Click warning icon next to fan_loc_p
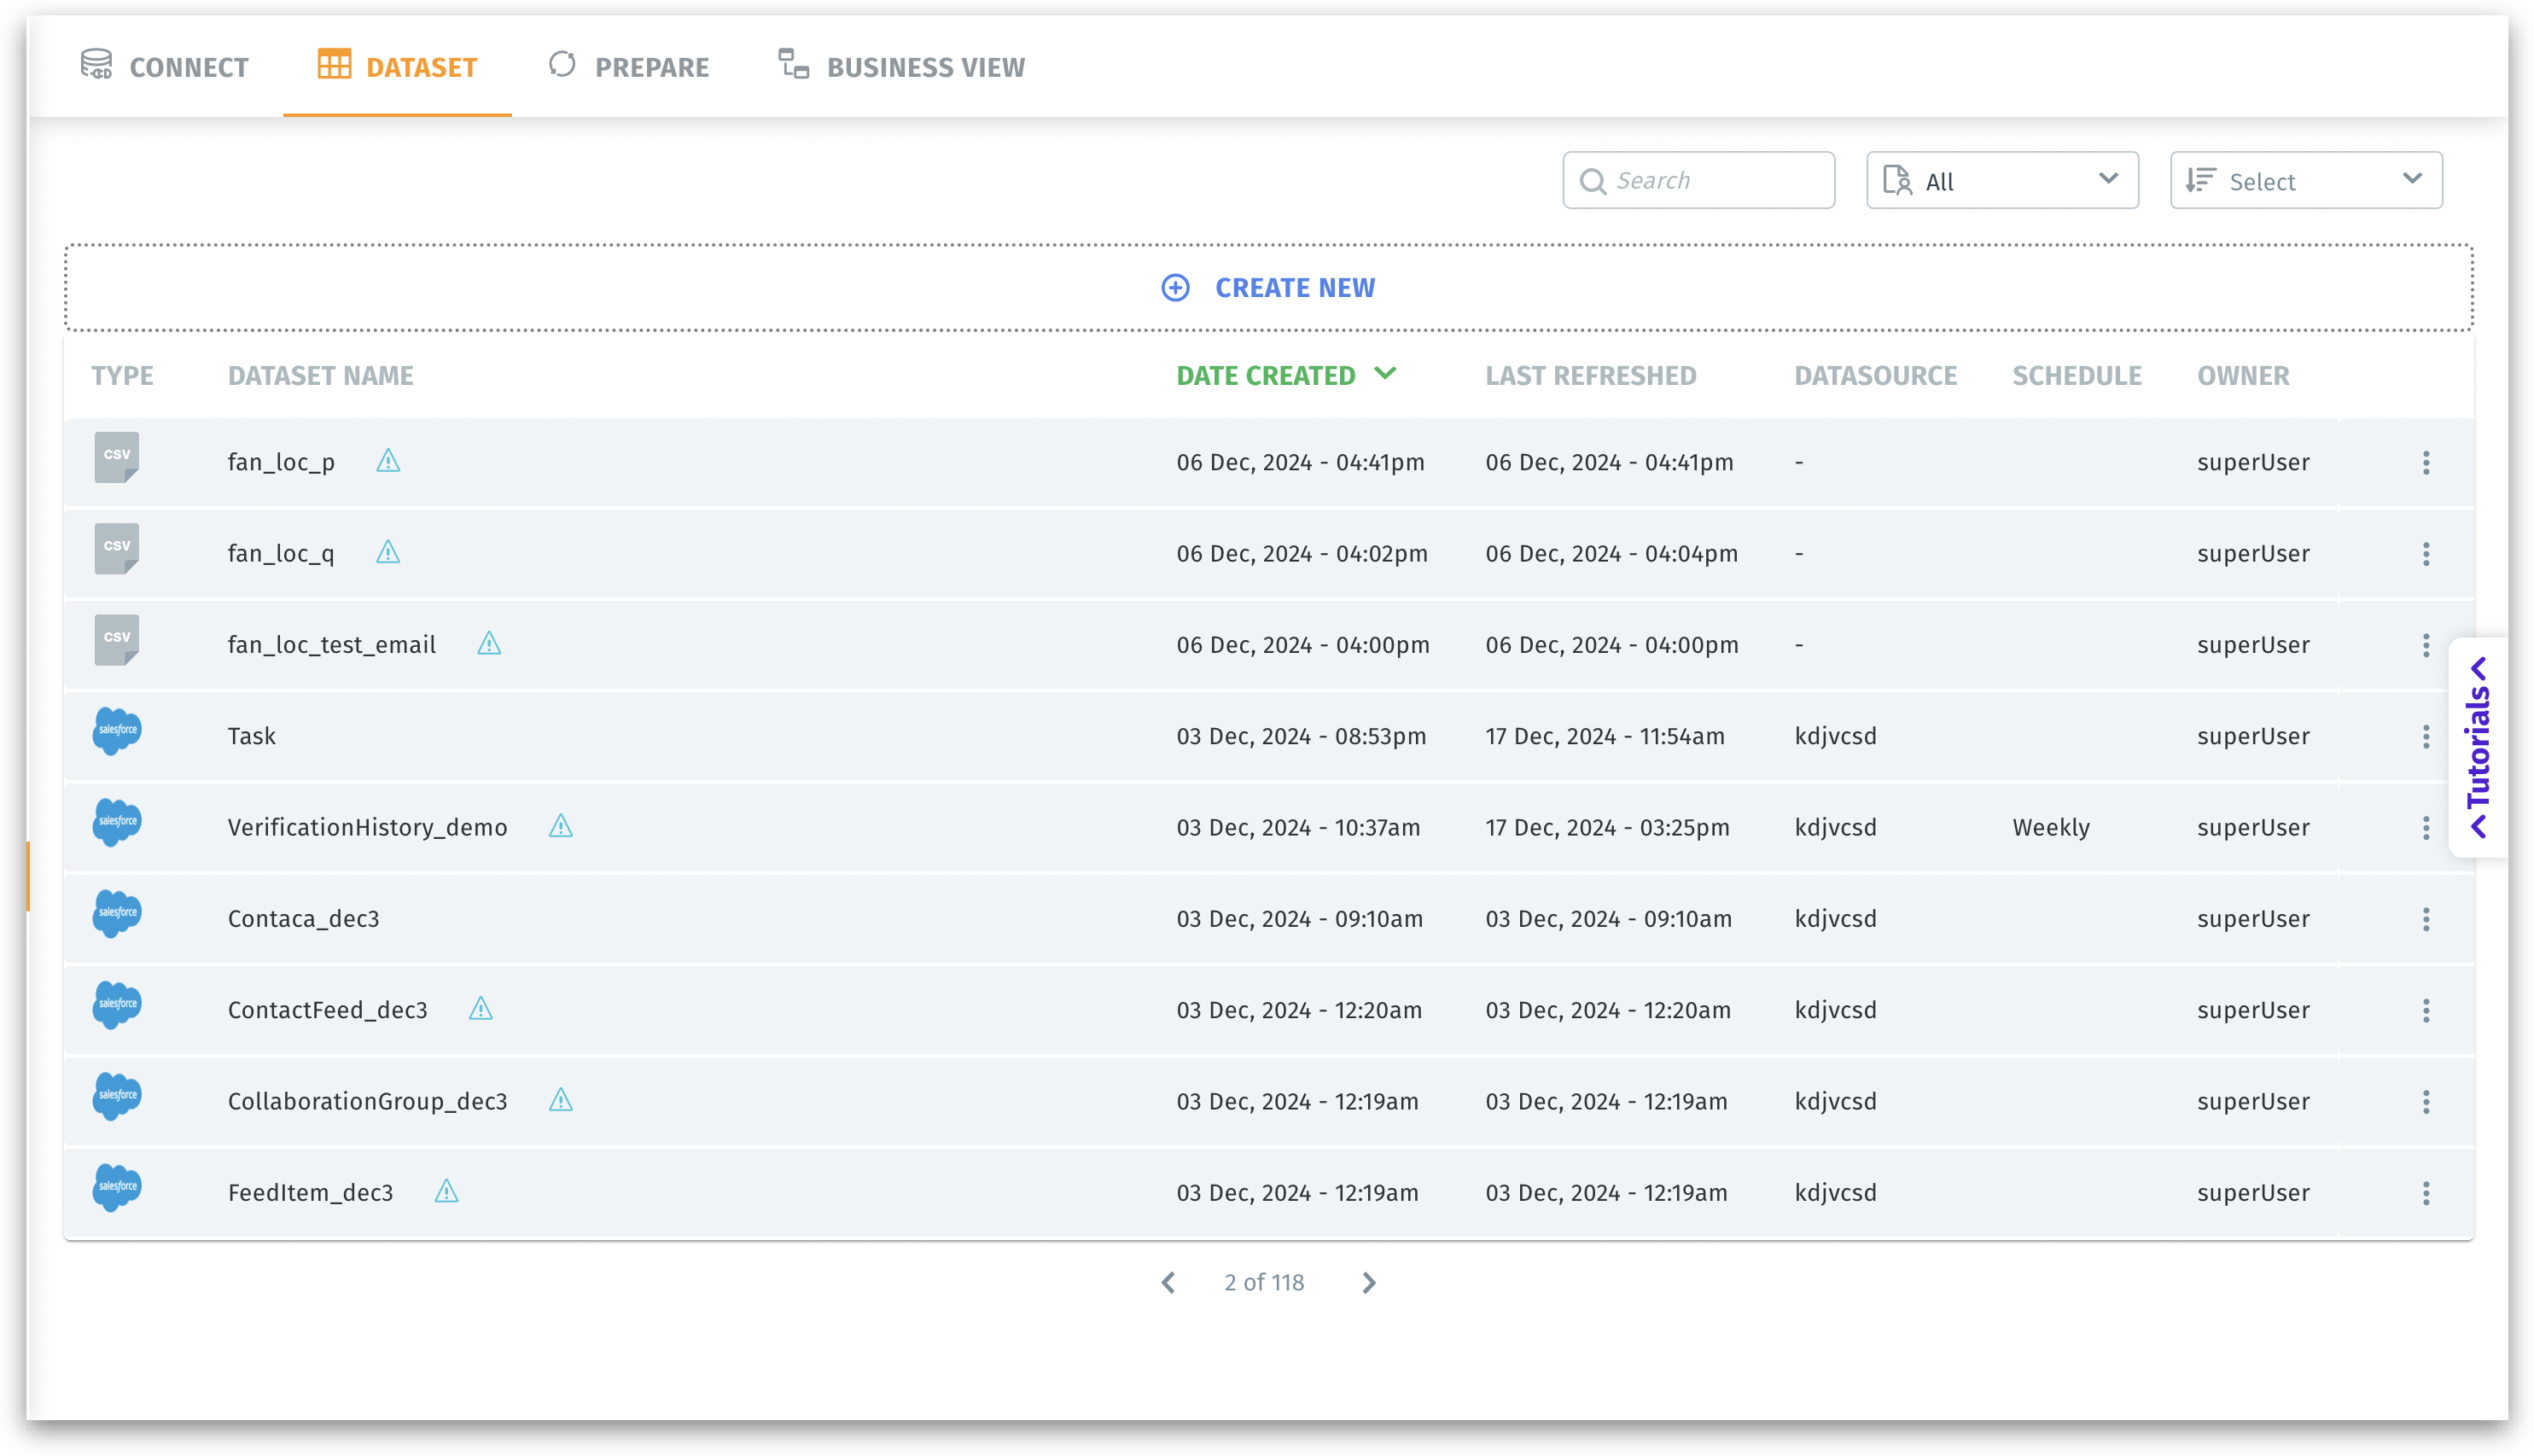 click(388, 461)
